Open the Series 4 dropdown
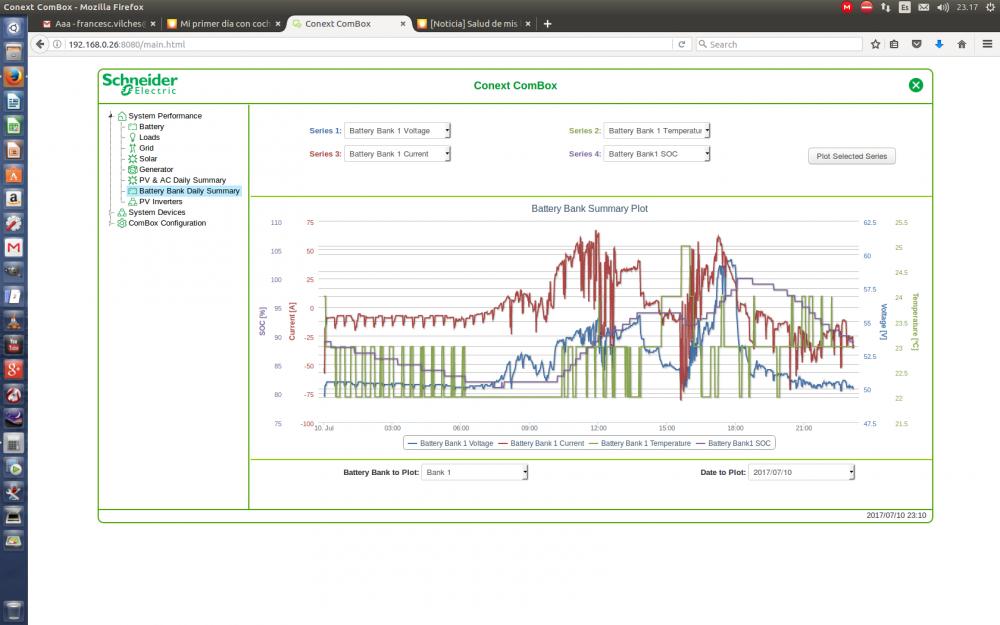Screen dimensions: 1000x625 click(x=657, y=154)
